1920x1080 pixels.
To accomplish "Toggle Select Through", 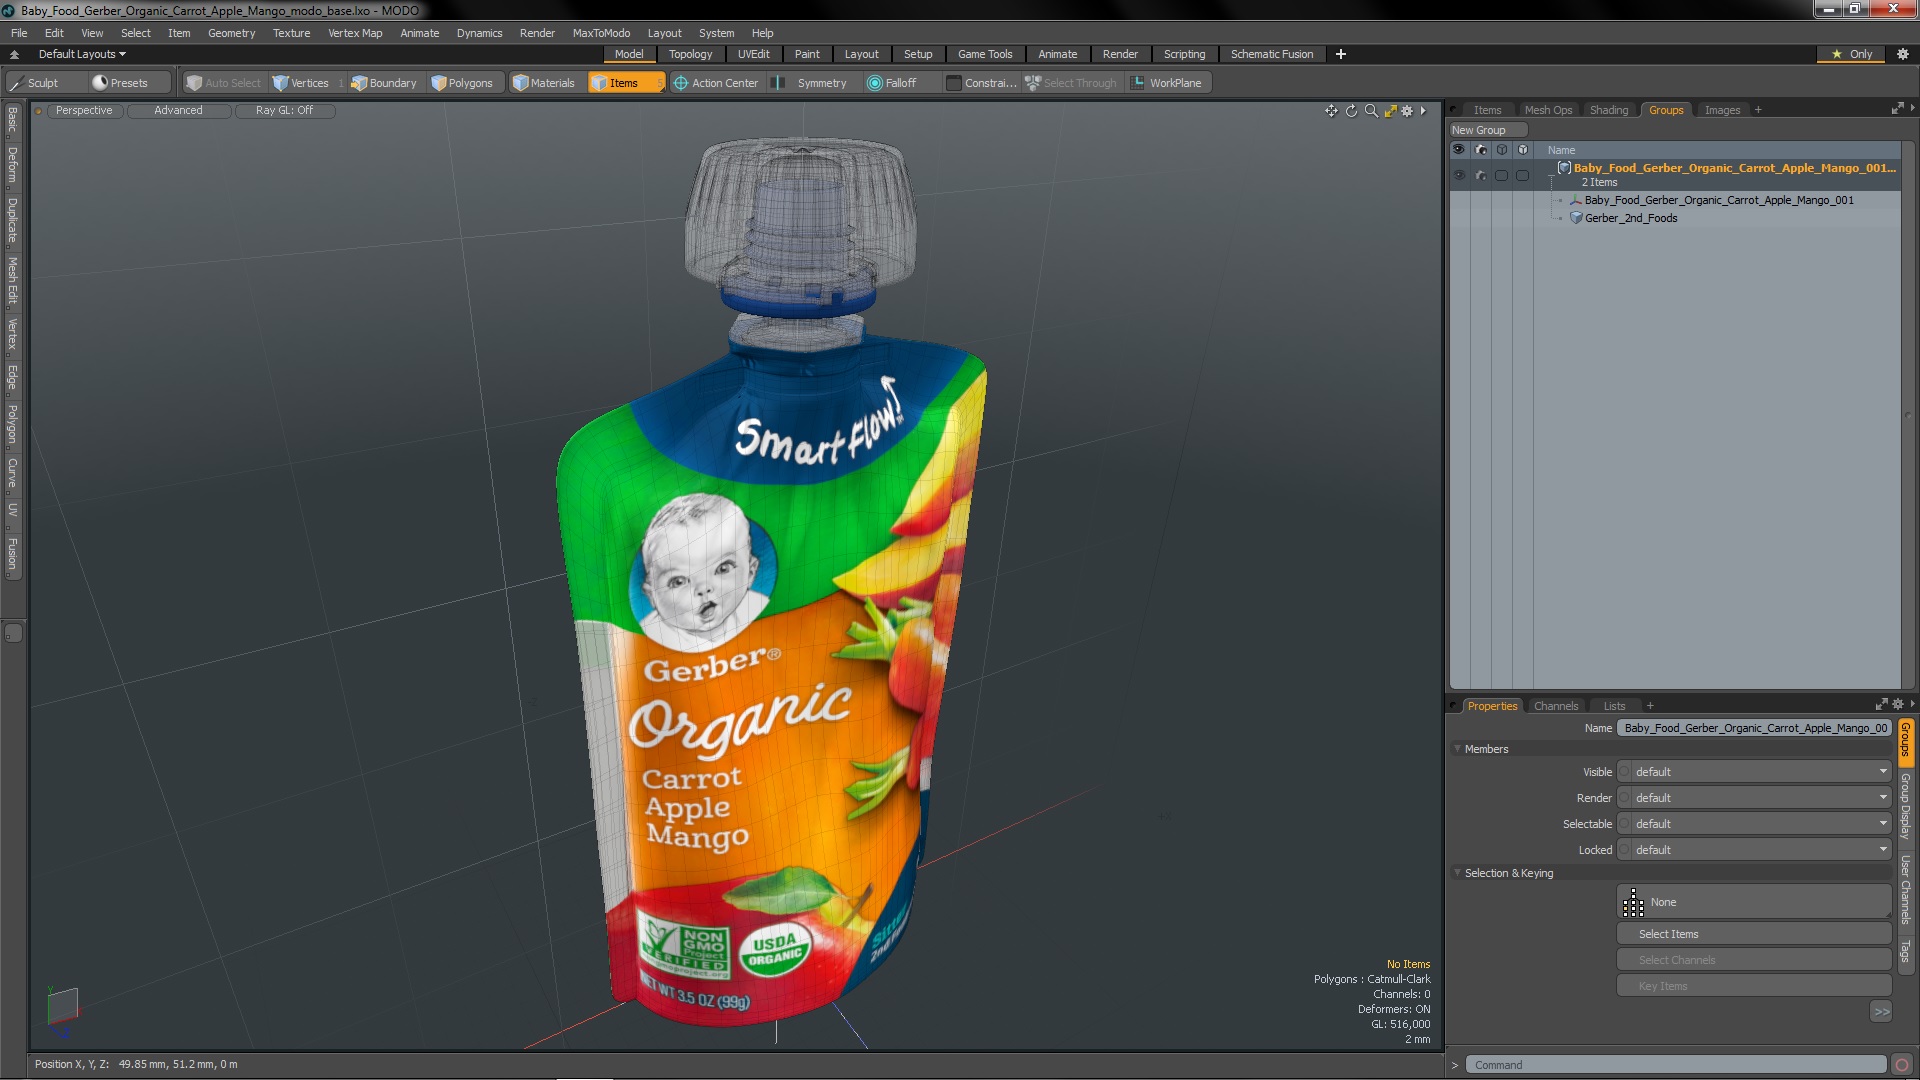I will point(1071,83).
